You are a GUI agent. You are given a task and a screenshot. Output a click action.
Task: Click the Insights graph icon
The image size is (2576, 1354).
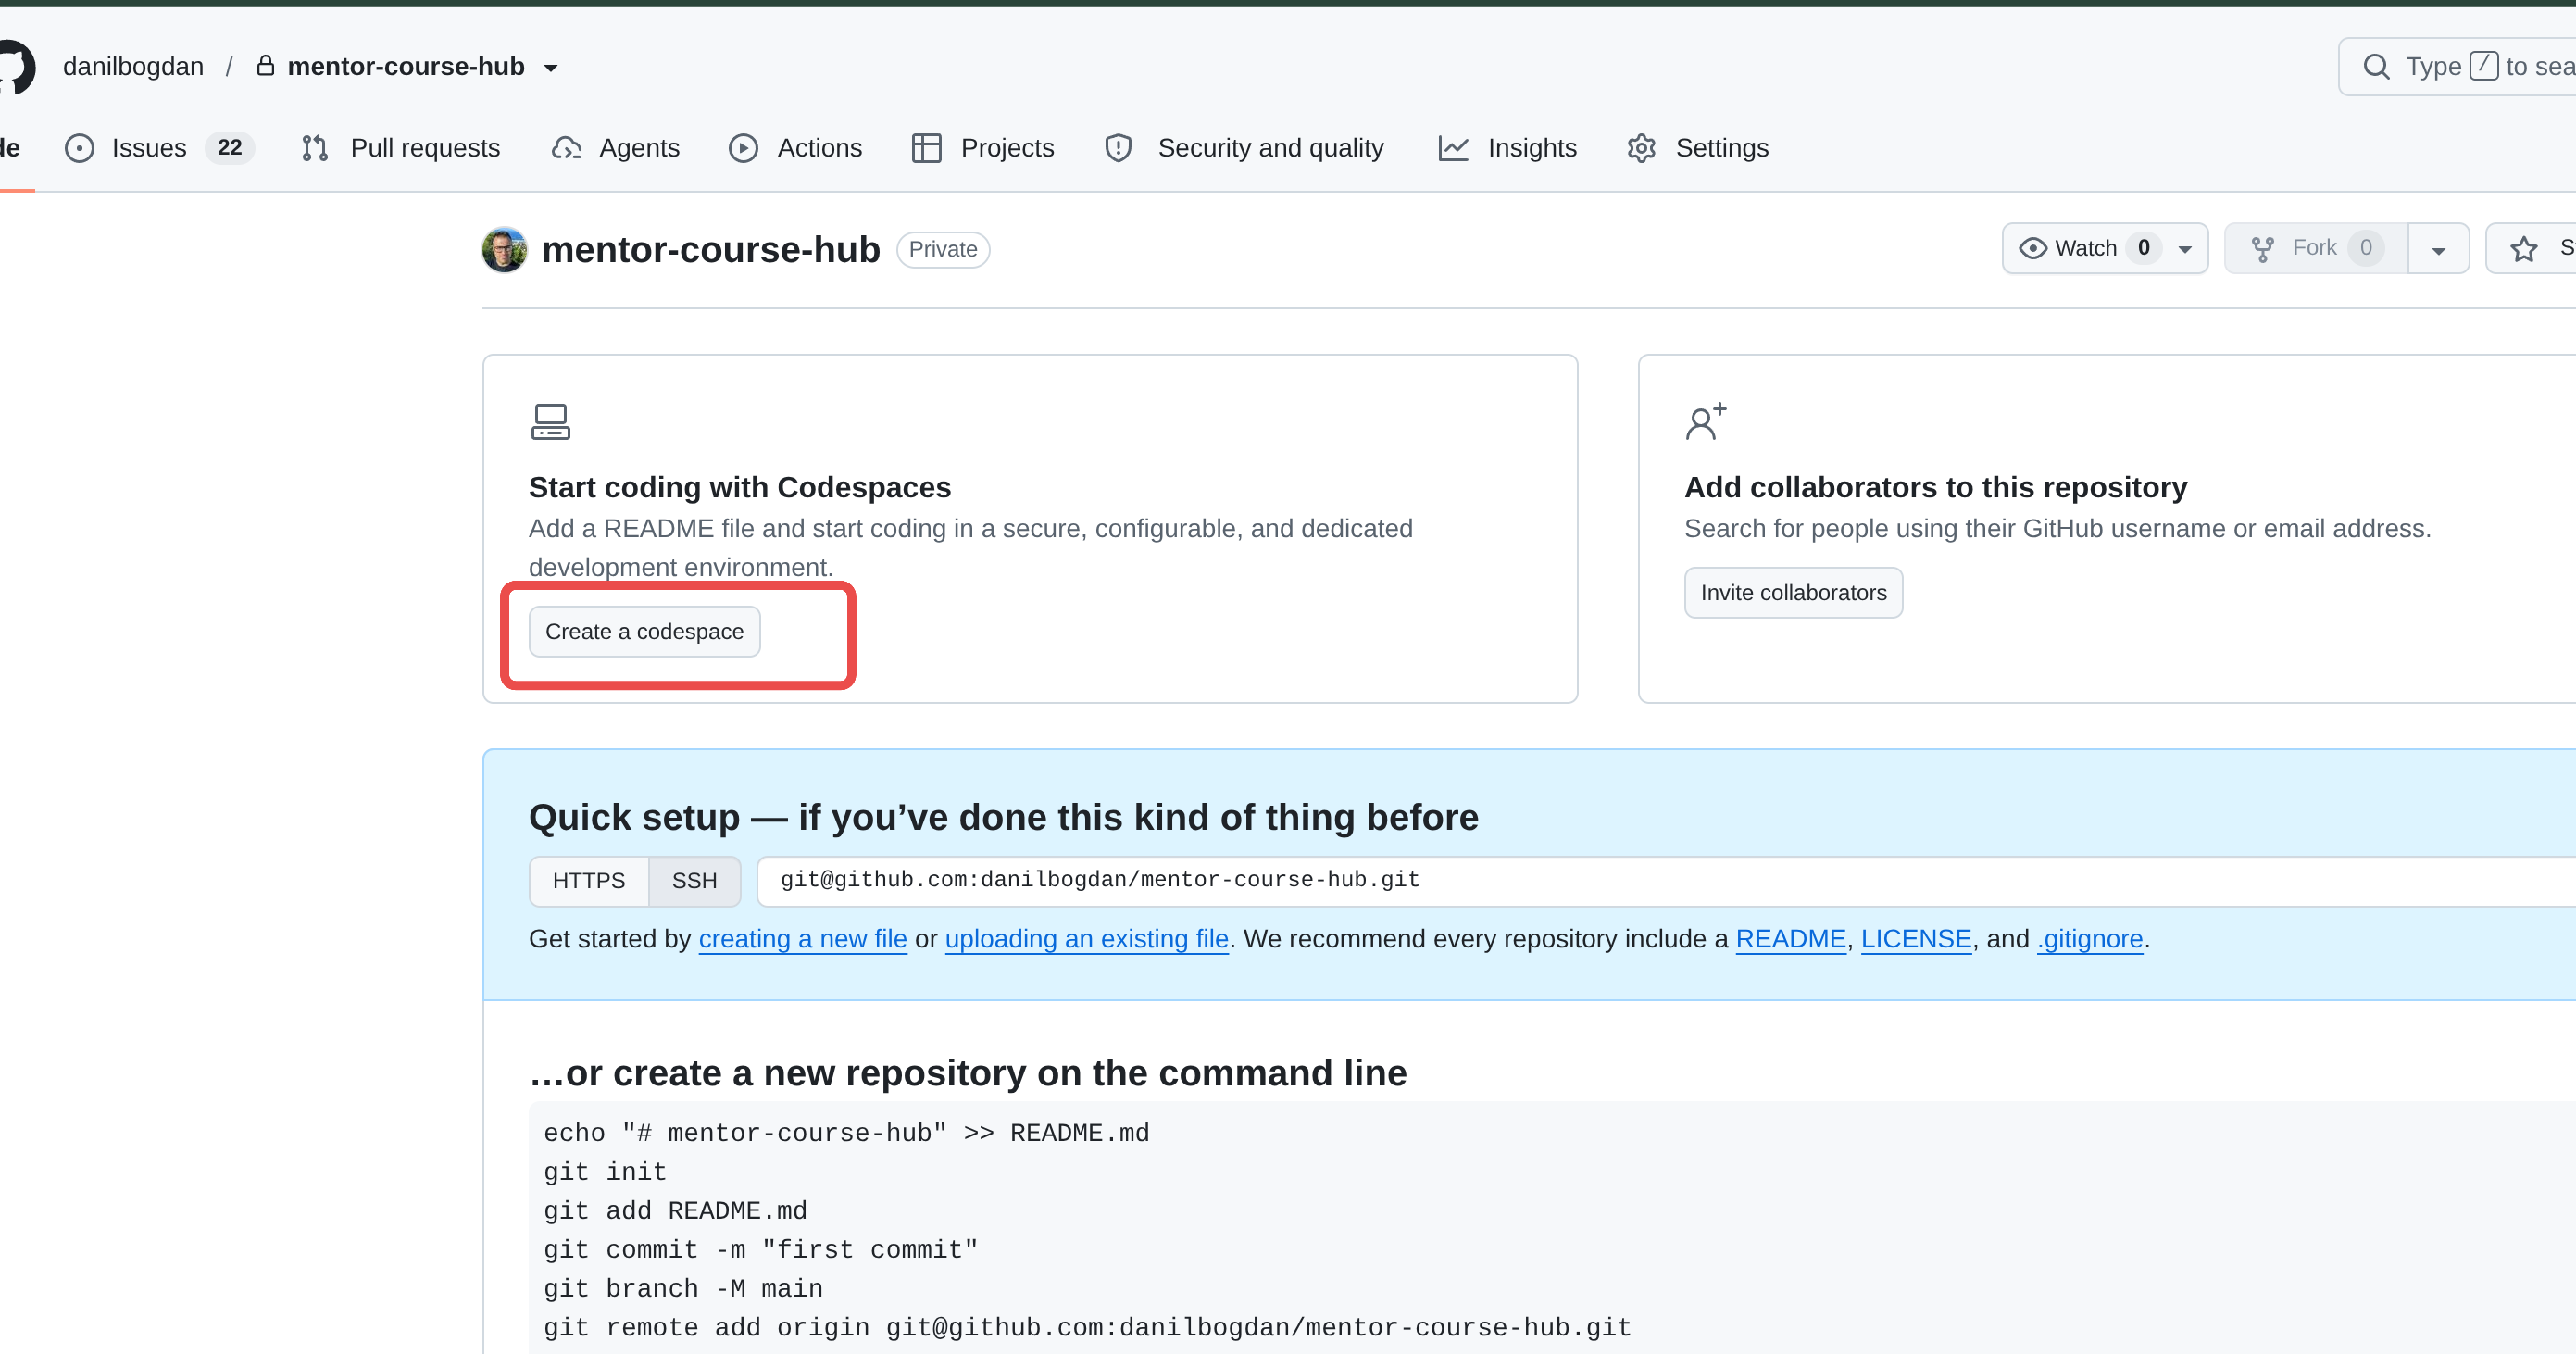[x=1453, y=148]
